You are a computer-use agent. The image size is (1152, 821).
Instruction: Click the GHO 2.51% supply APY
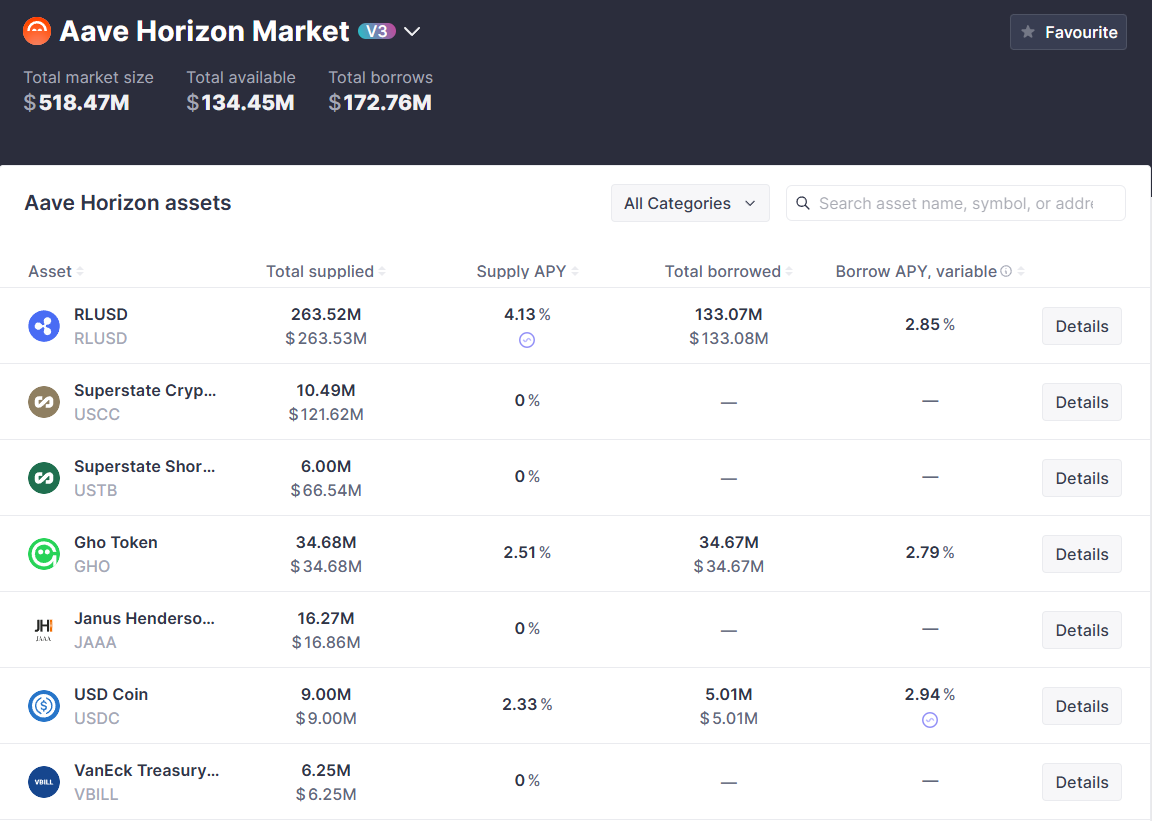point(527,553)
